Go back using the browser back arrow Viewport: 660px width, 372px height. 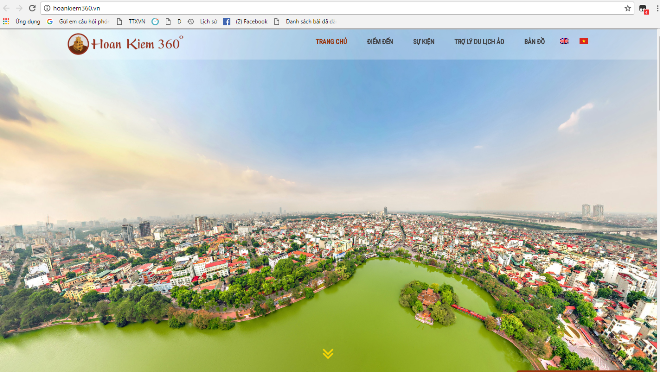point(6,8)
